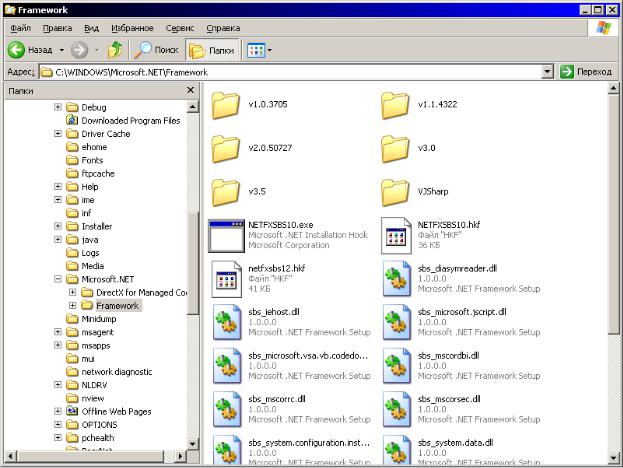Open the v1.0.3705 folder icon
The width and height of the screenshot is (623, 468).
(x=225, y=105)
